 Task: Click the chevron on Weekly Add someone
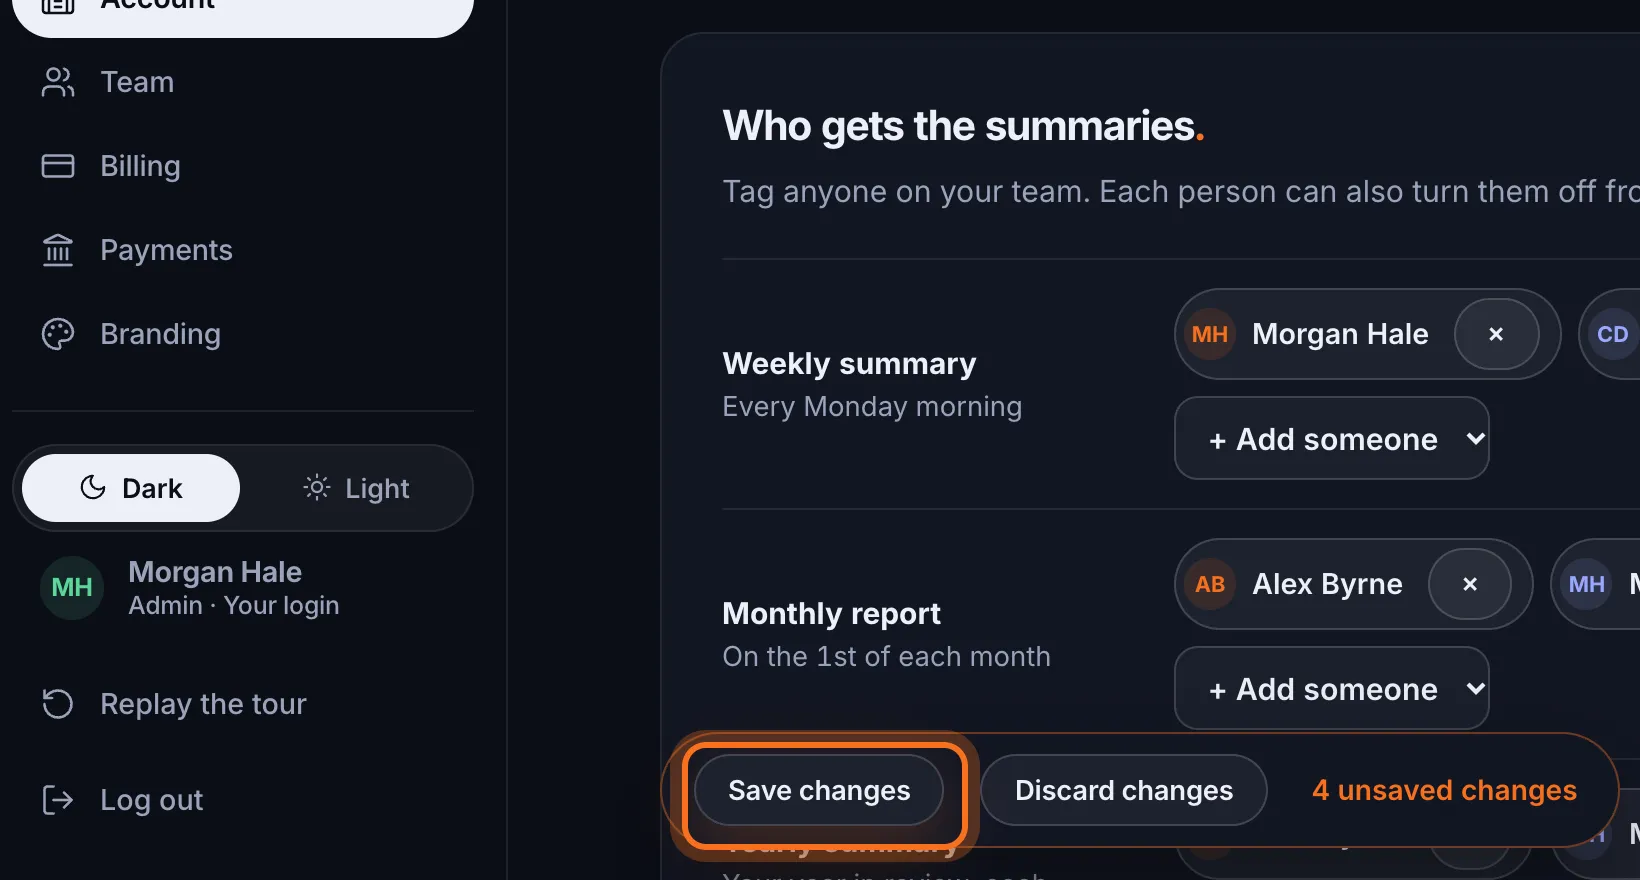[1475, 438]
